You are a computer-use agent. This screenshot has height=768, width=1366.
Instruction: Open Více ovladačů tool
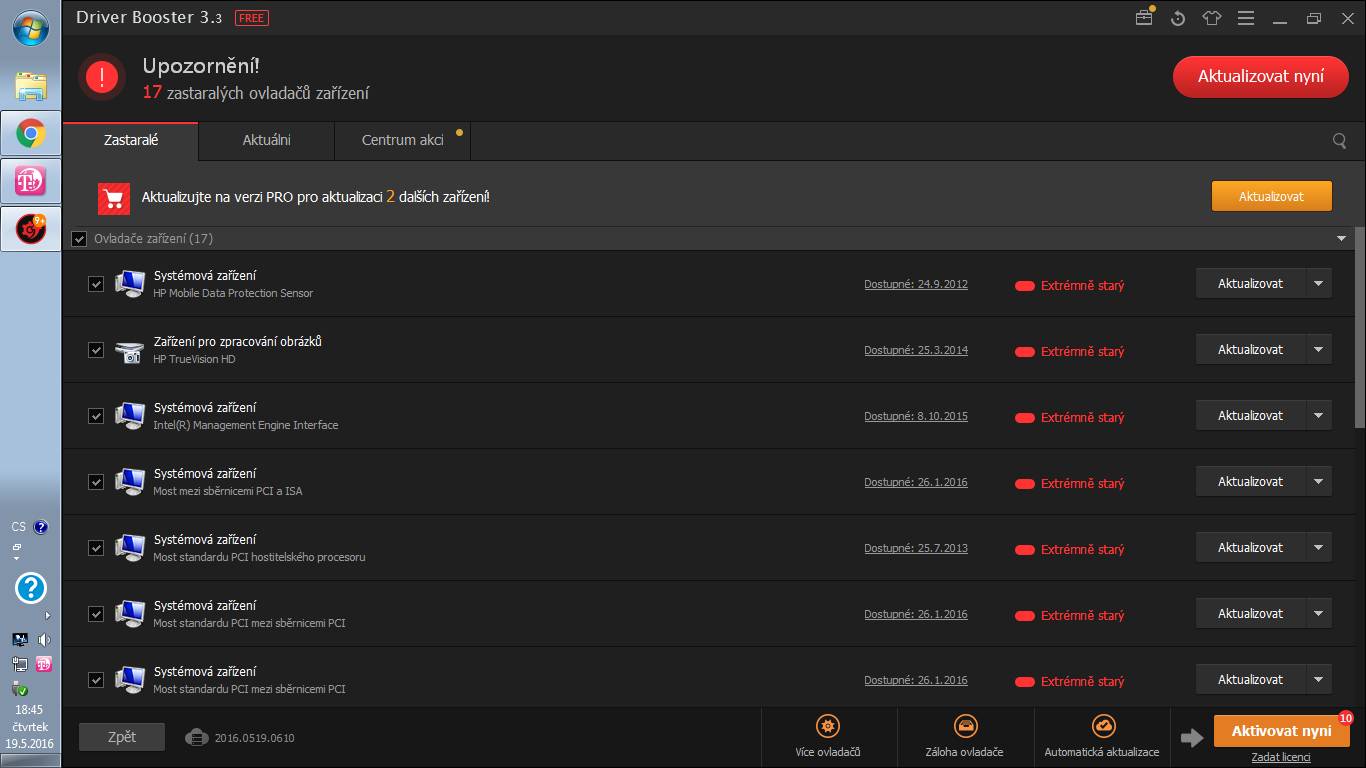point(828,738)
